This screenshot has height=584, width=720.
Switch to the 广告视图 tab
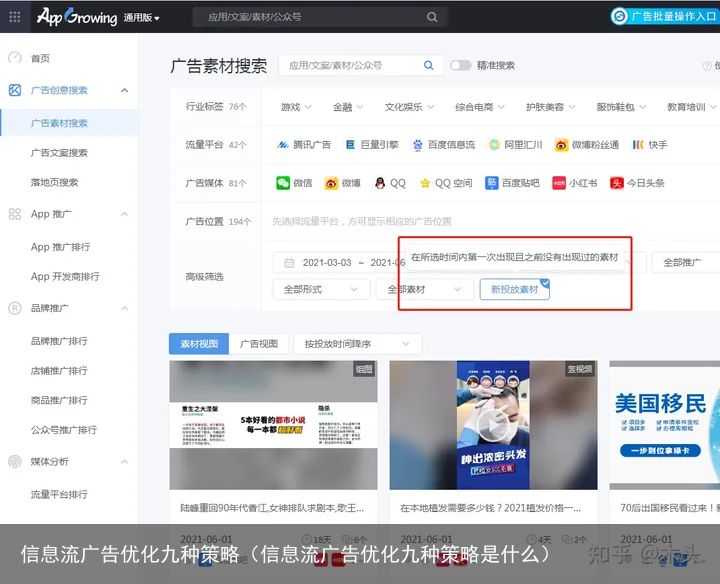259,344
